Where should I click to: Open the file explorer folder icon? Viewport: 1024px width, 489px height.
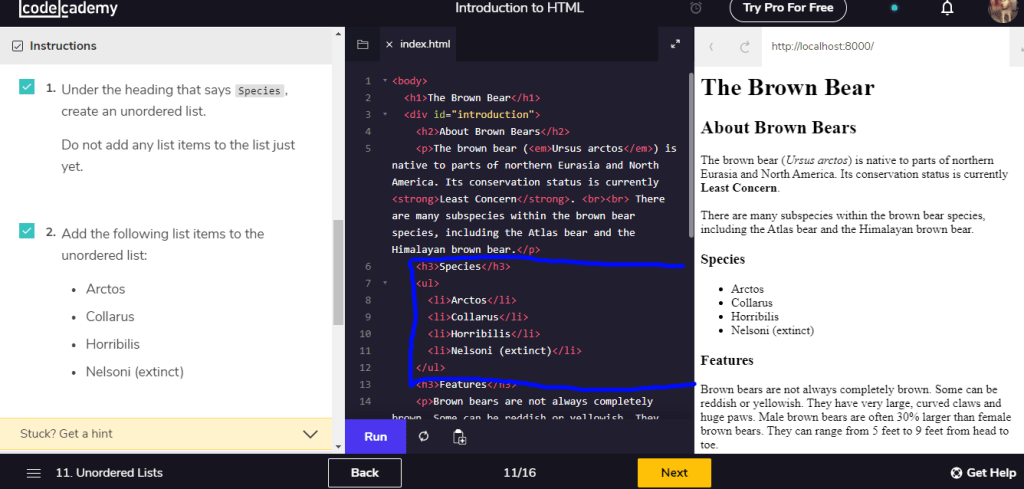pyautogui.click(x=362, y=44)
